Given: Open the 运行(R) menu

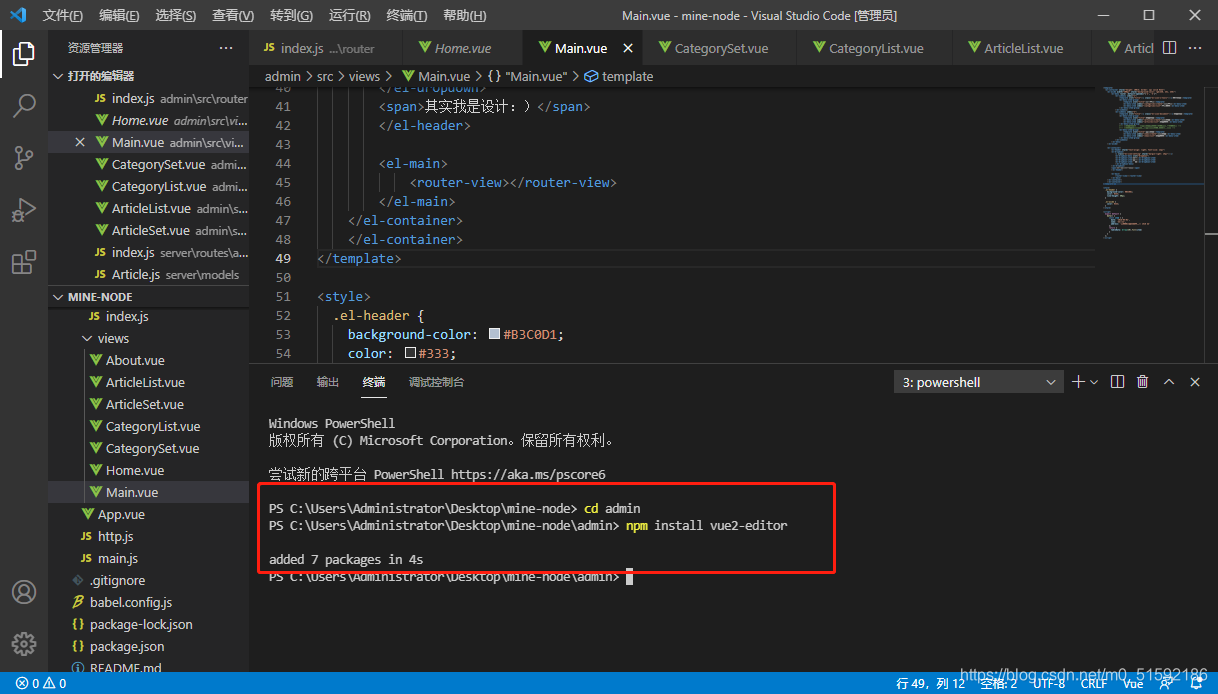Looking at the screenshot, I should click(x=349, y=16).
